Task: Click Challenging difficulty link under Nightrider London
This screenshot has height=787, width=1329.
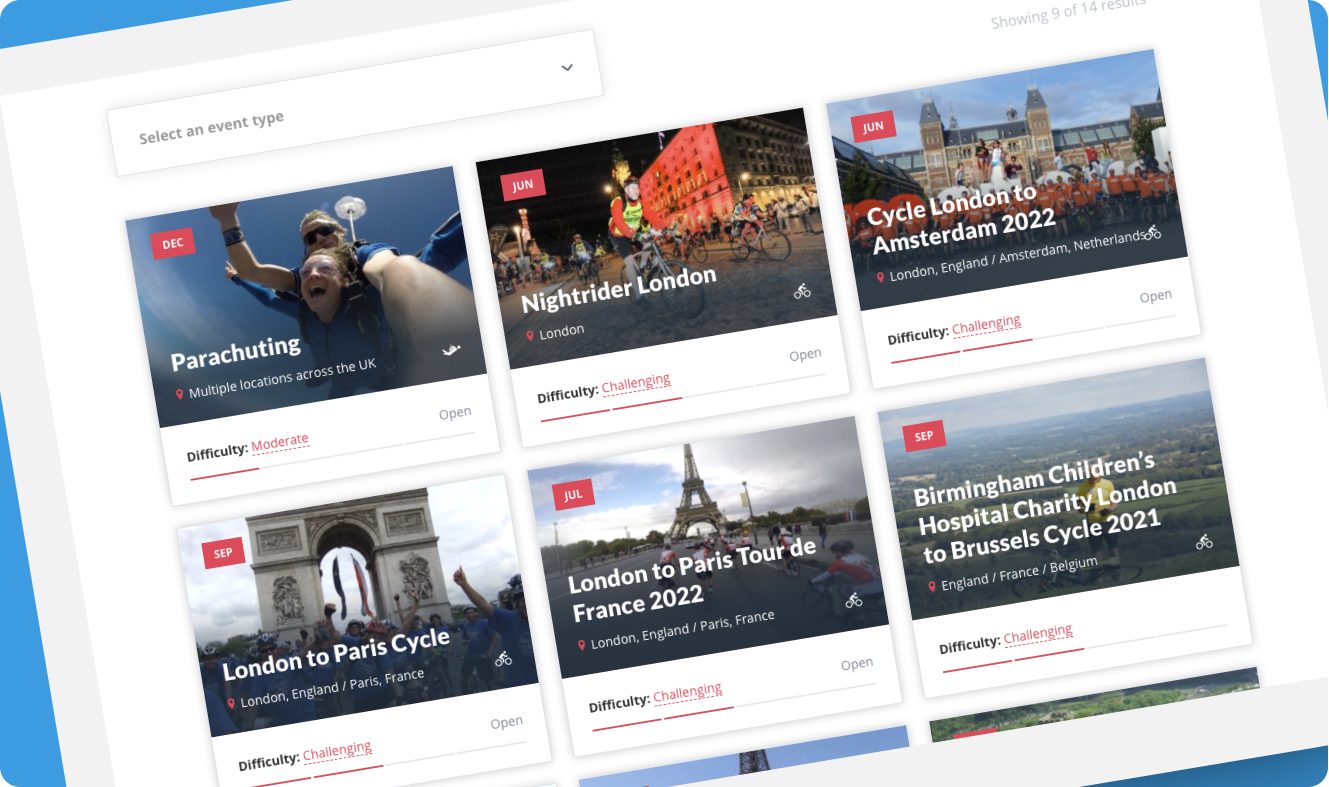Action: pyautogui.click(x=636, y=383)
